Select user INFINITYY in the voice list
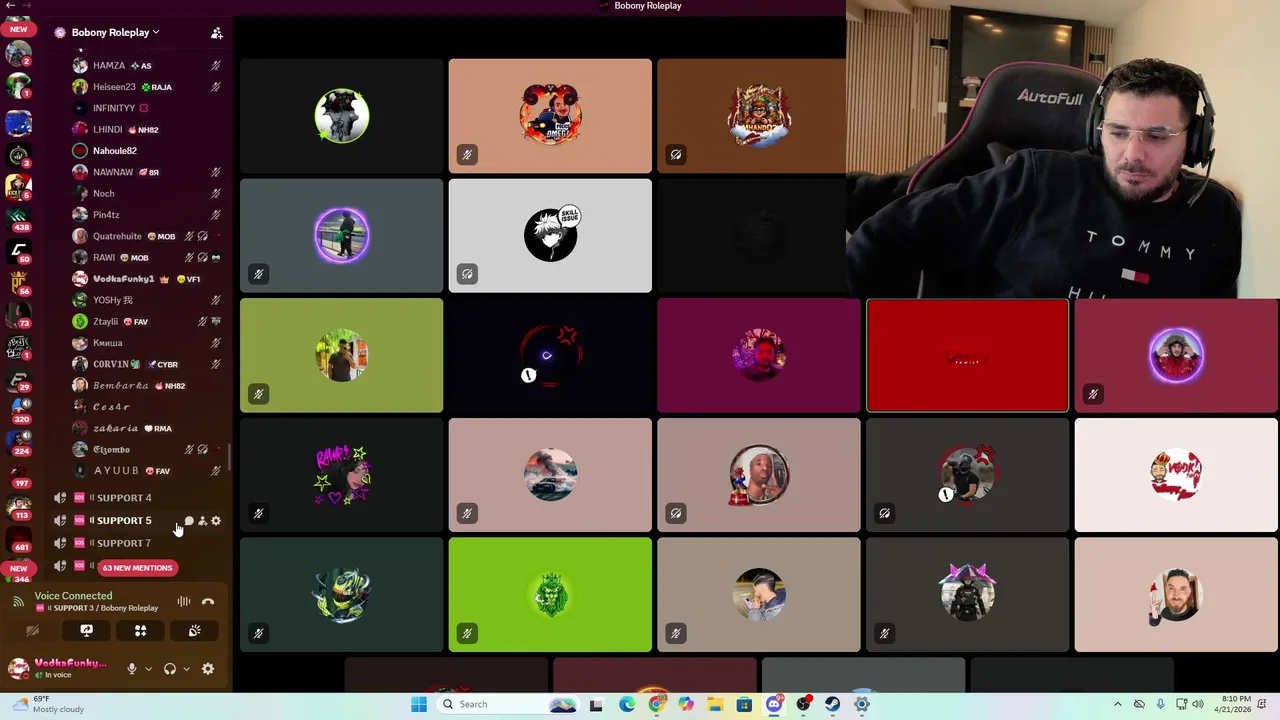This screenshot has width=1280, height=720. [x=145, y=108]
